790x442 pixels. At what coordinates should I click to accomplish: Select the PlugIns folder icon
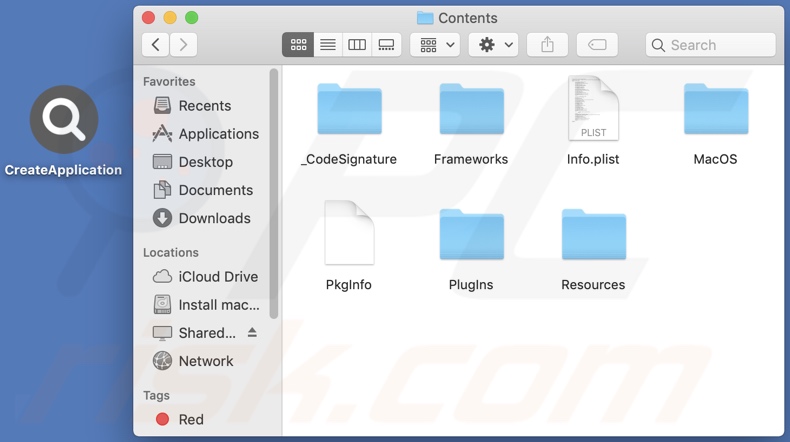click(472, 234)
